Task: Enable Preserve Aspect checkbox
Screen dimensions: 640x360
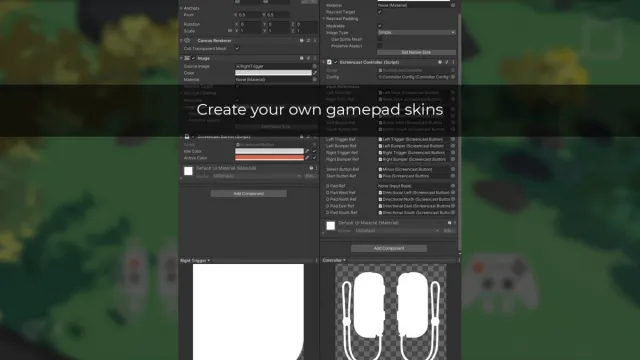Action: (x=380, y=46)
